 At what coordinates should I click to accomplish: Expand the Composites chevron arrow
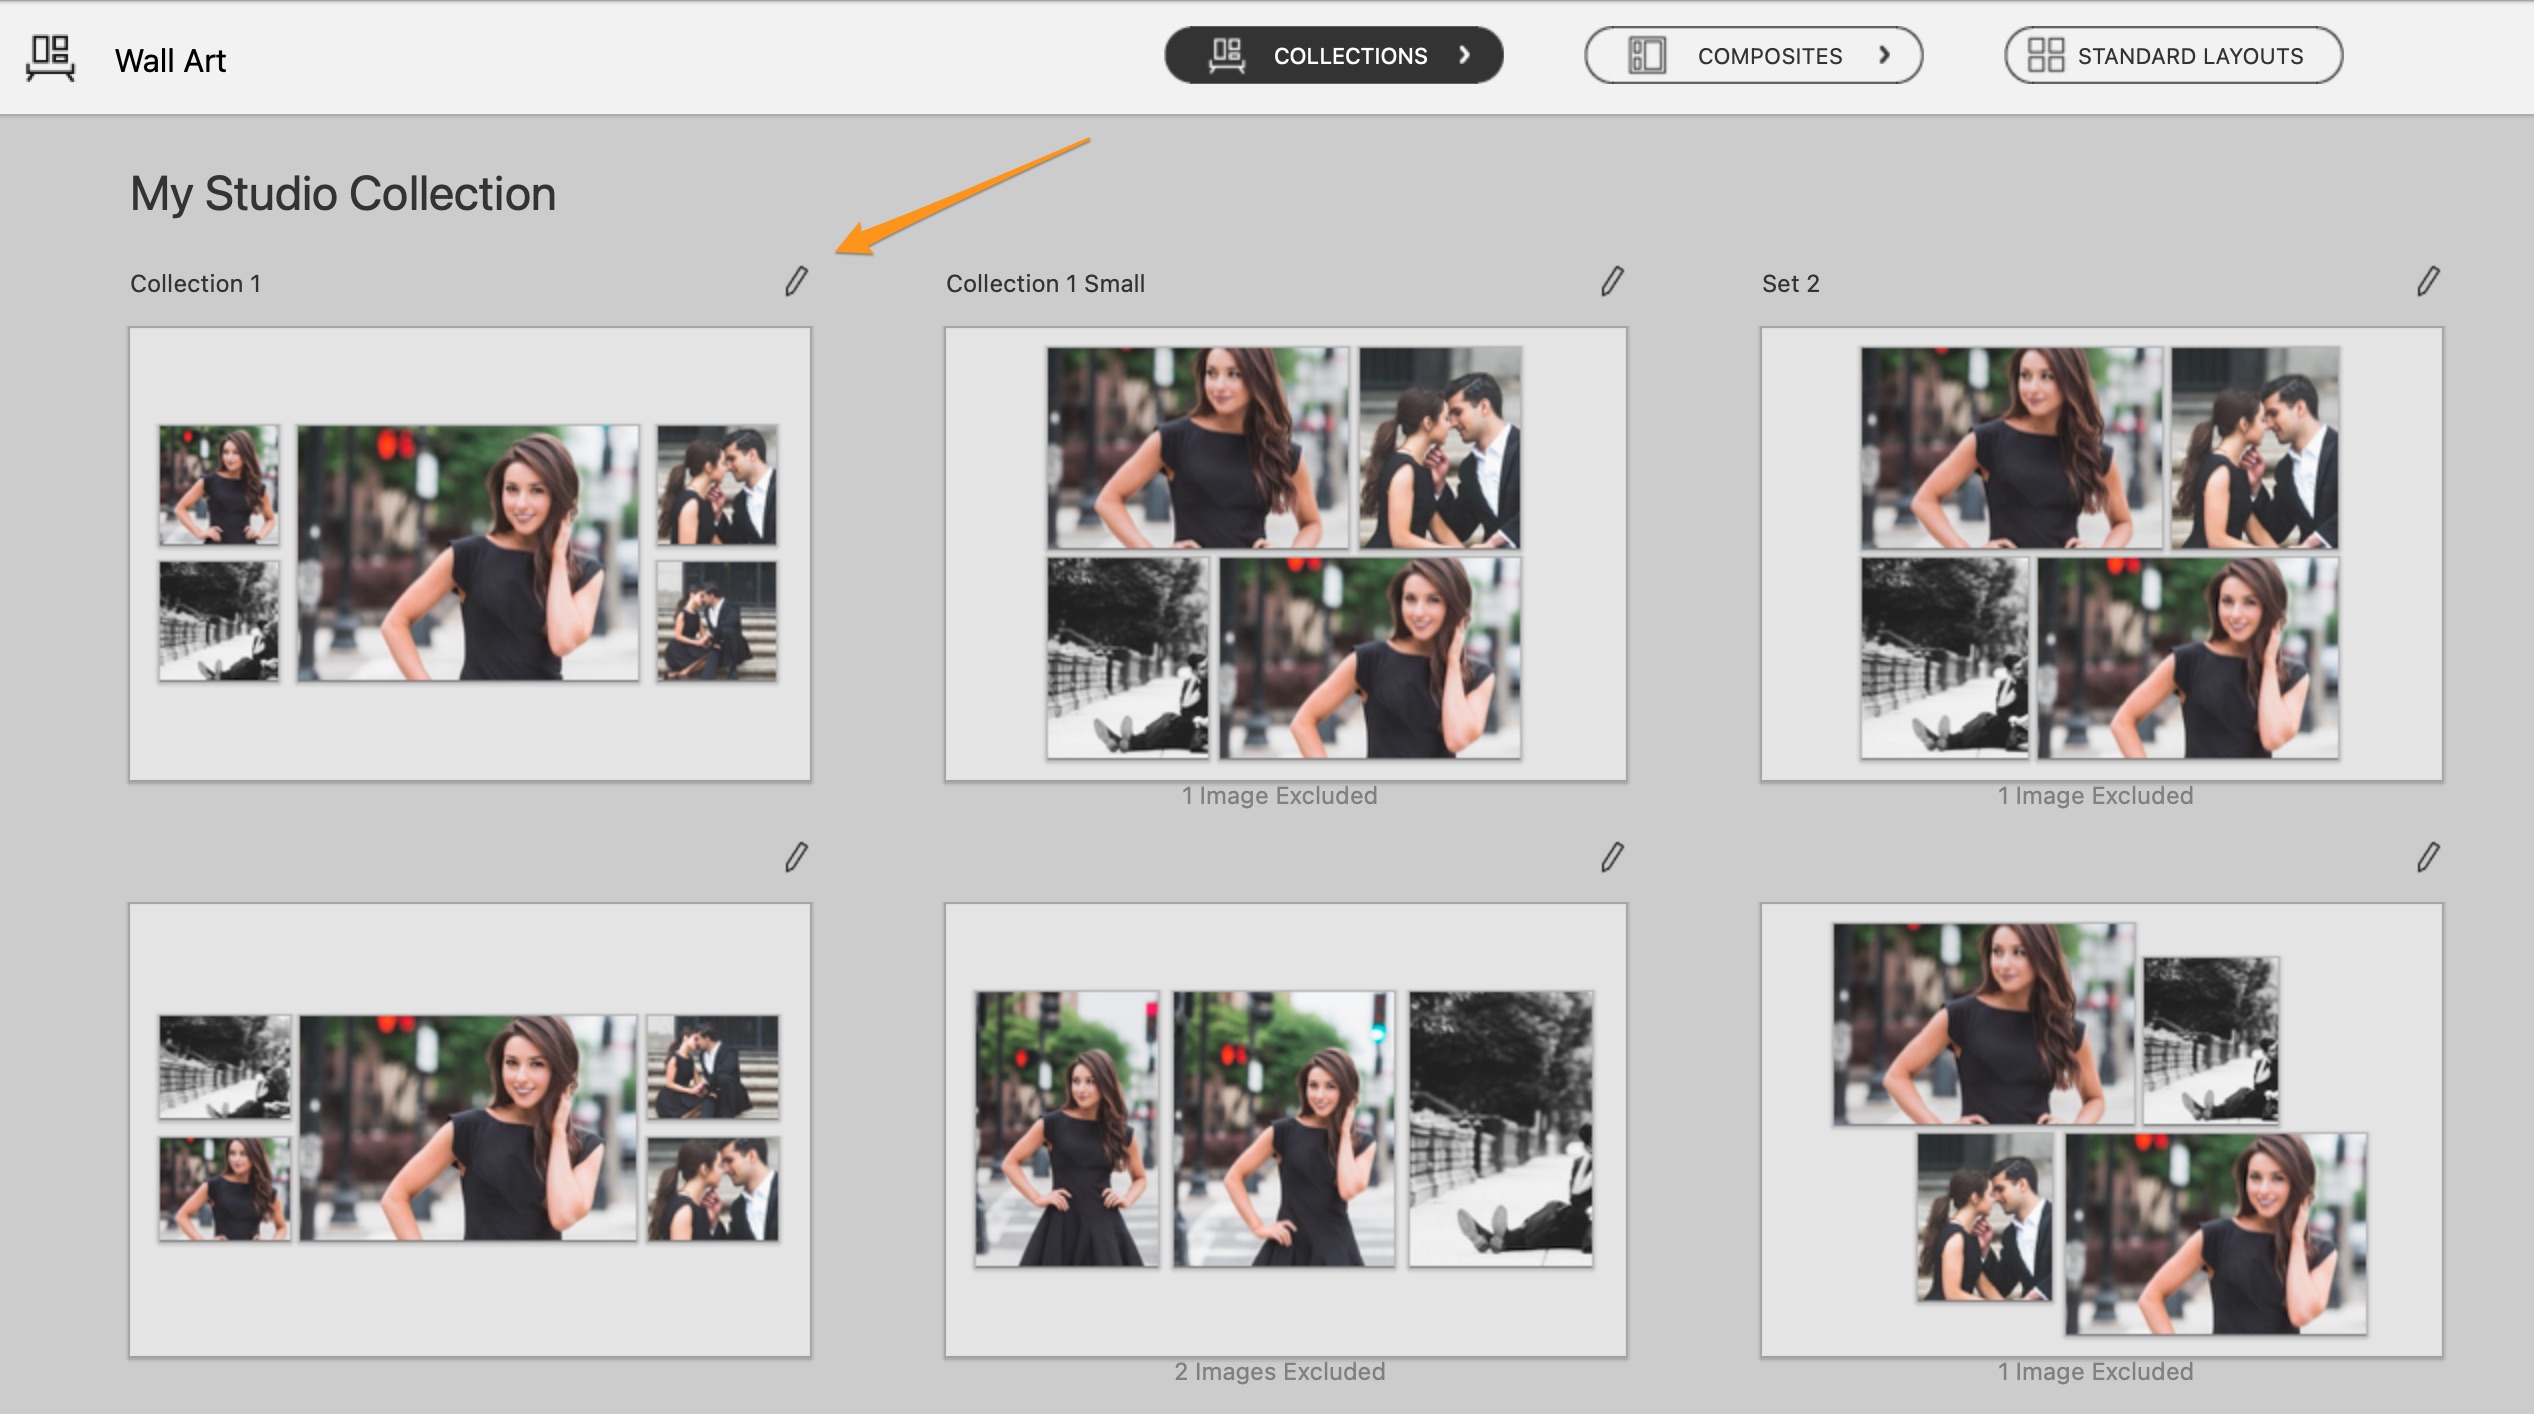(x=1884, y=55)
